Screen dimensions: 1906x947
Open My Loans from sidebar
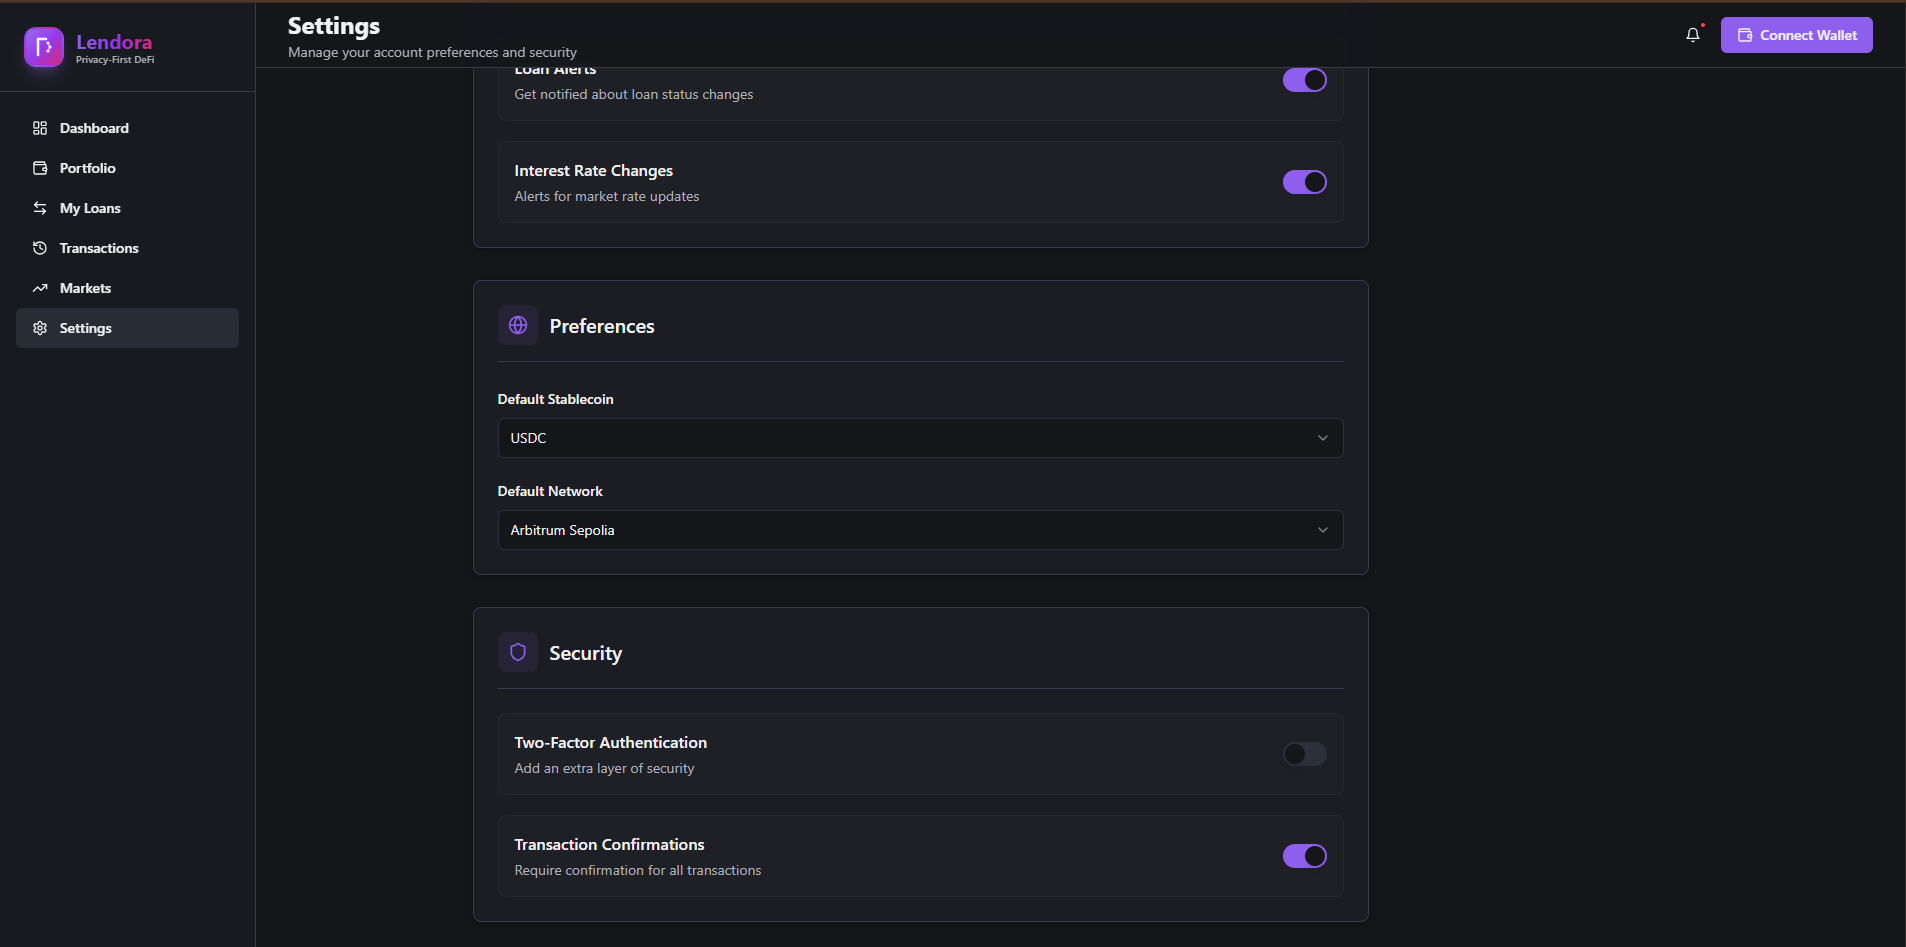click(90, 208)
